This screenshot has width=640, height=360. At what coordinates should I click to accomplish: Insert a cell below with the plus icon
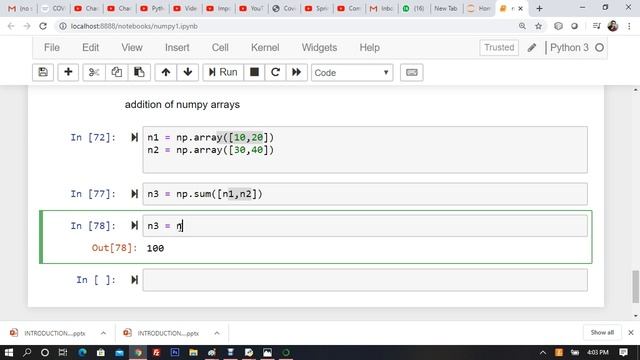tap(68, 72)
